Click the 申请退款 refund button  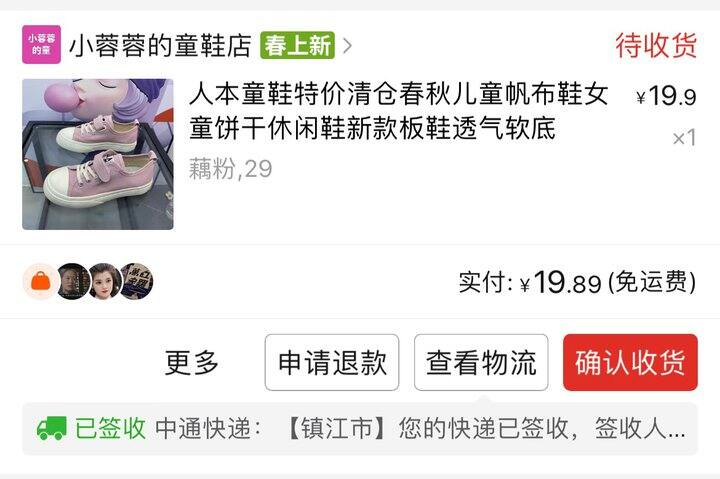(x=332, y=362)
